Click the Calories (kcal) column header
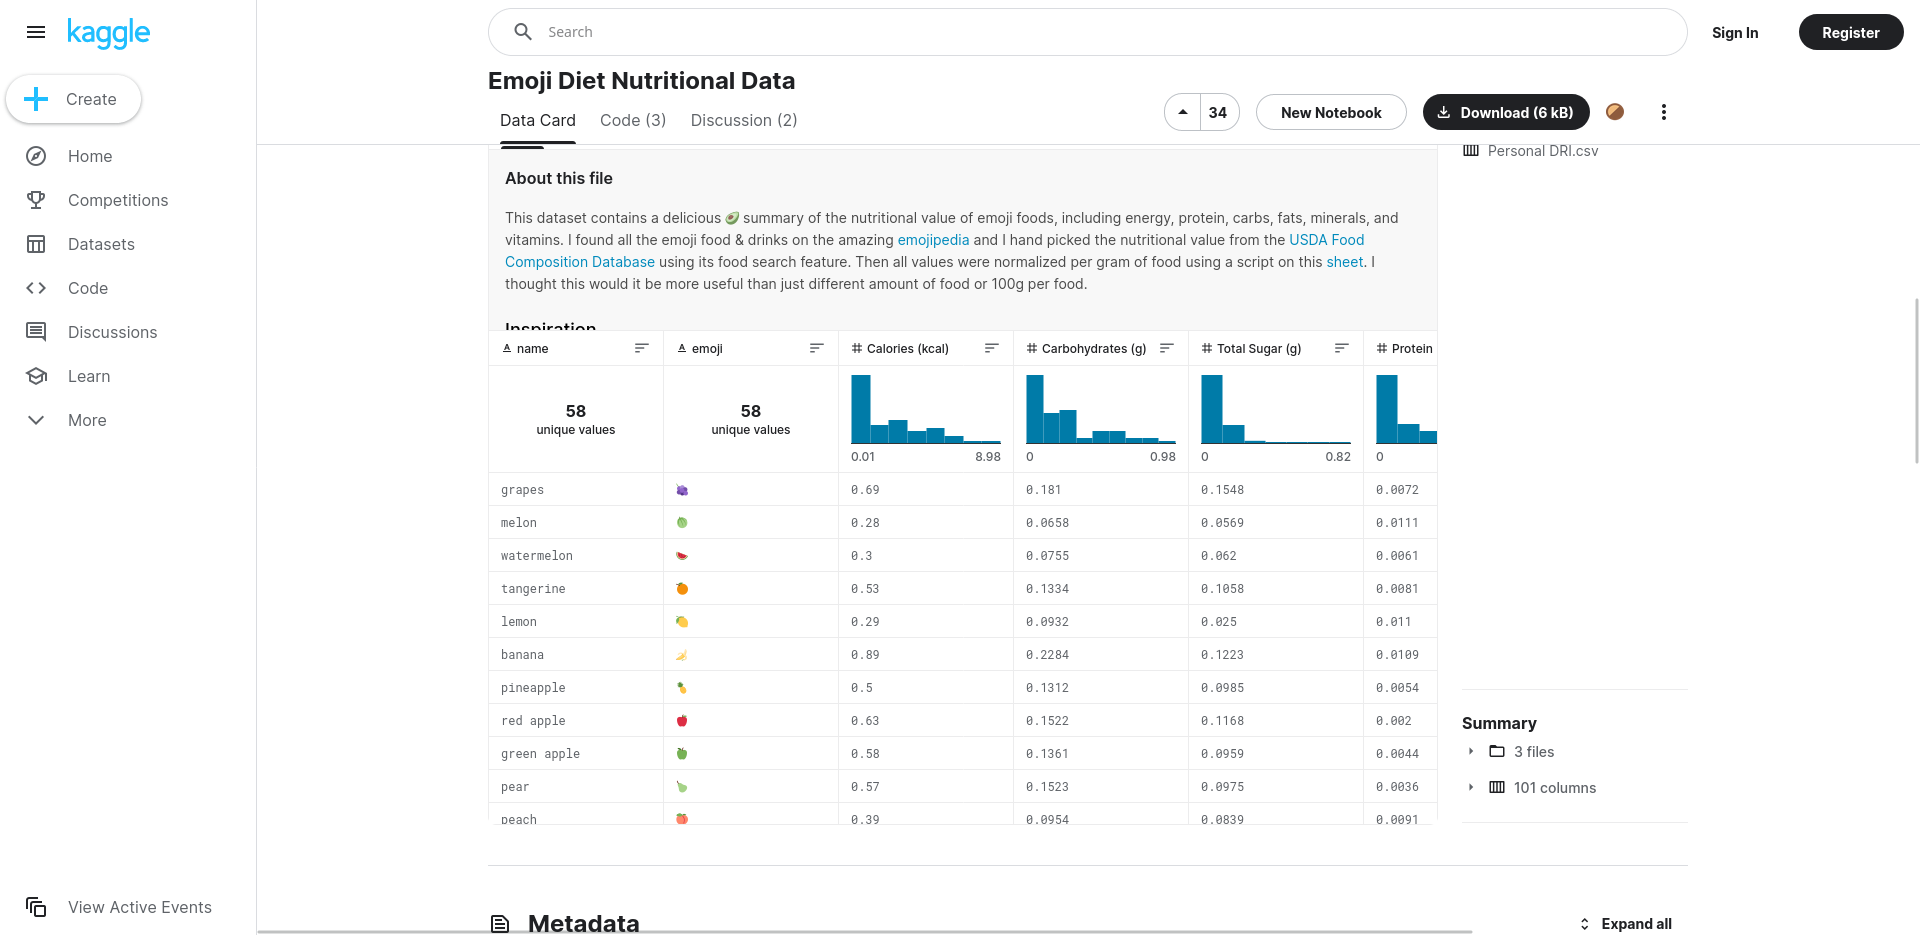The height and width of the screenshot is (935, 1920). coord(907,349)
